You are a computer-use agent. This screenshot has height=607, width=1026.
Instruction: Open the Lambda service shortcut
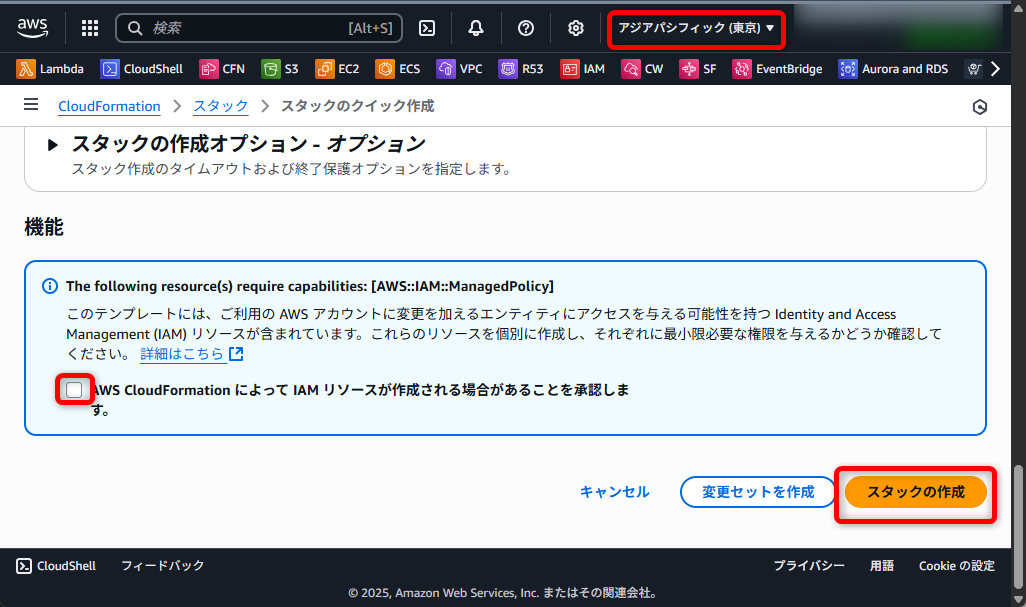point(51,69)
